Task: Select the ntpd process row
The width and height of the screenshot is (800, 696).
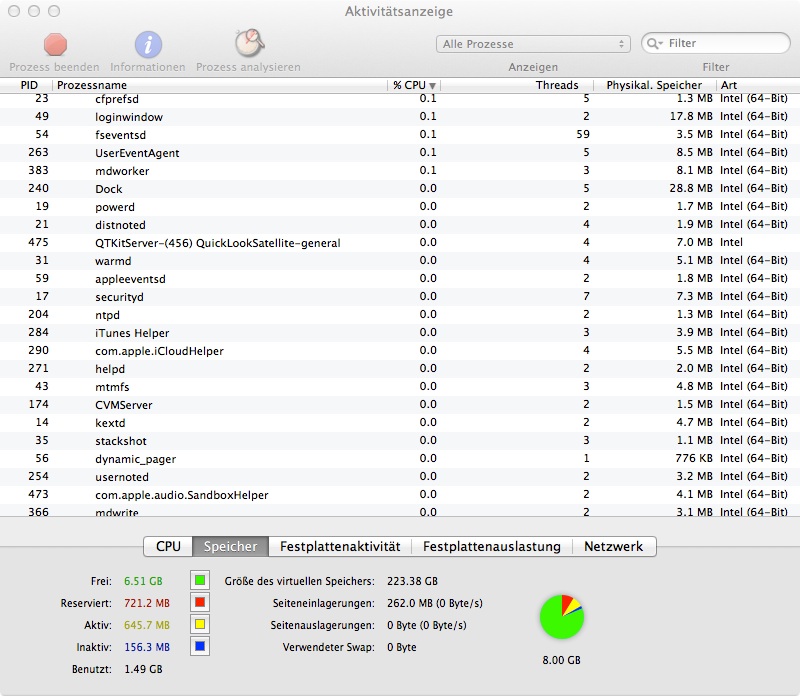Action: click(400, 315)
